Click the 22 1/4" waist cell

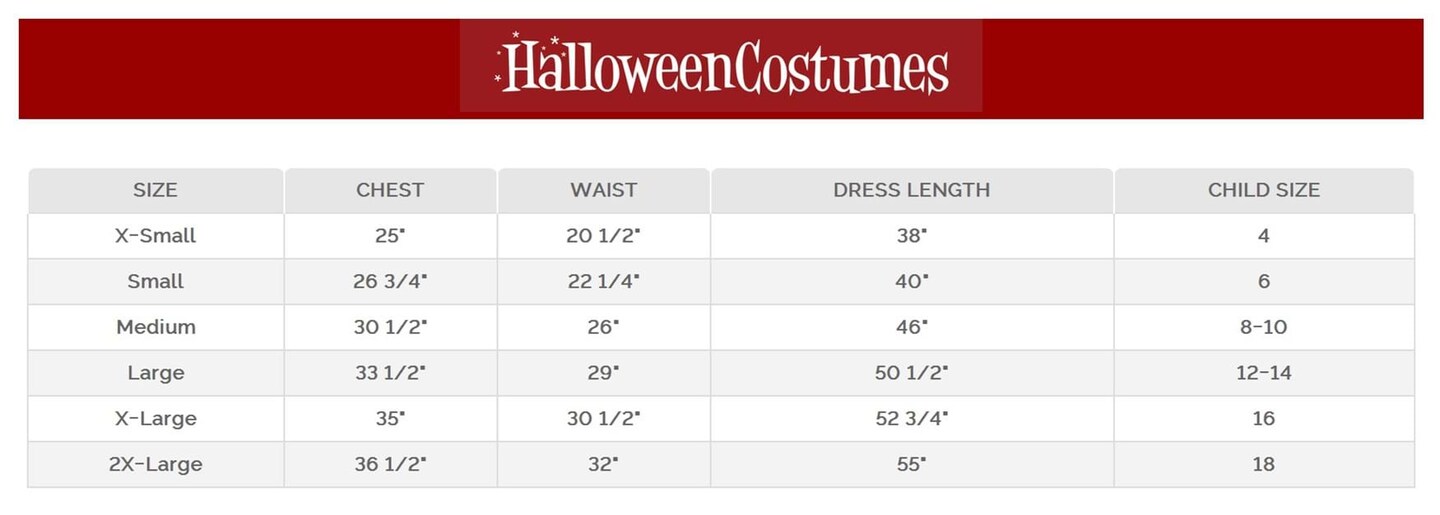(603, 282)
